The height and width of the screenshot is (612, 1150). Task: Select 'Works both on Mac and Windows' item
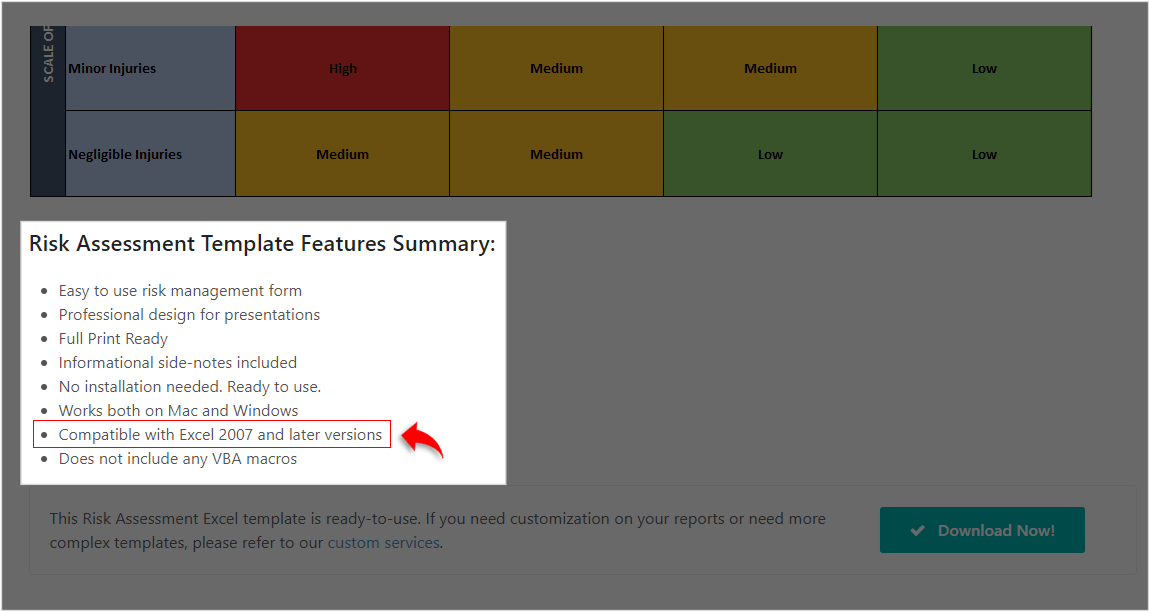pos(179,411)
